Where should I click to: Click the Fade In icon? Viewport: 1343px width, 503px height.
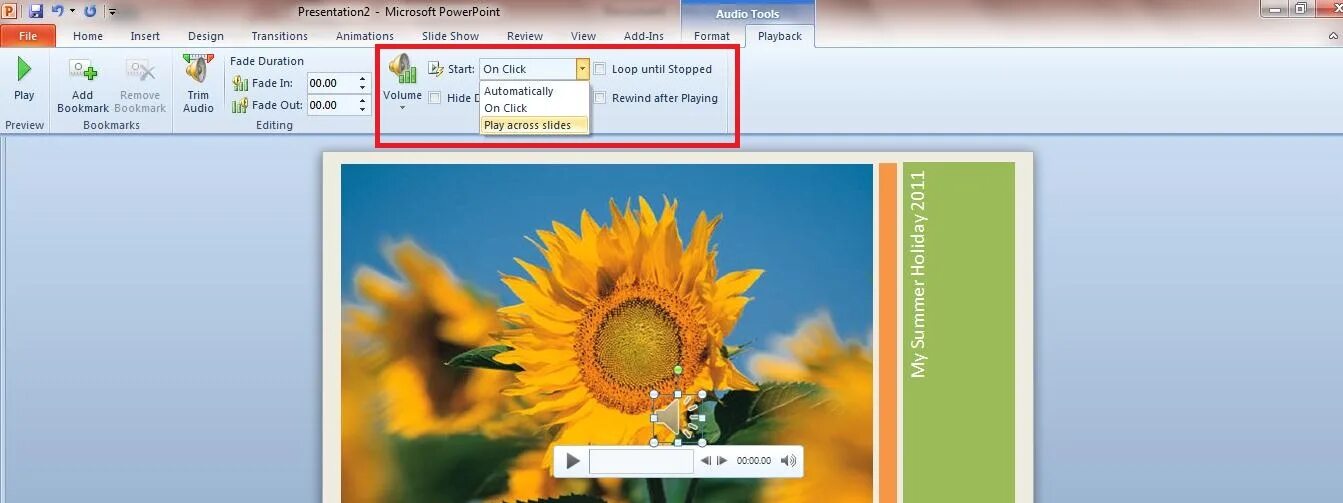240,83
